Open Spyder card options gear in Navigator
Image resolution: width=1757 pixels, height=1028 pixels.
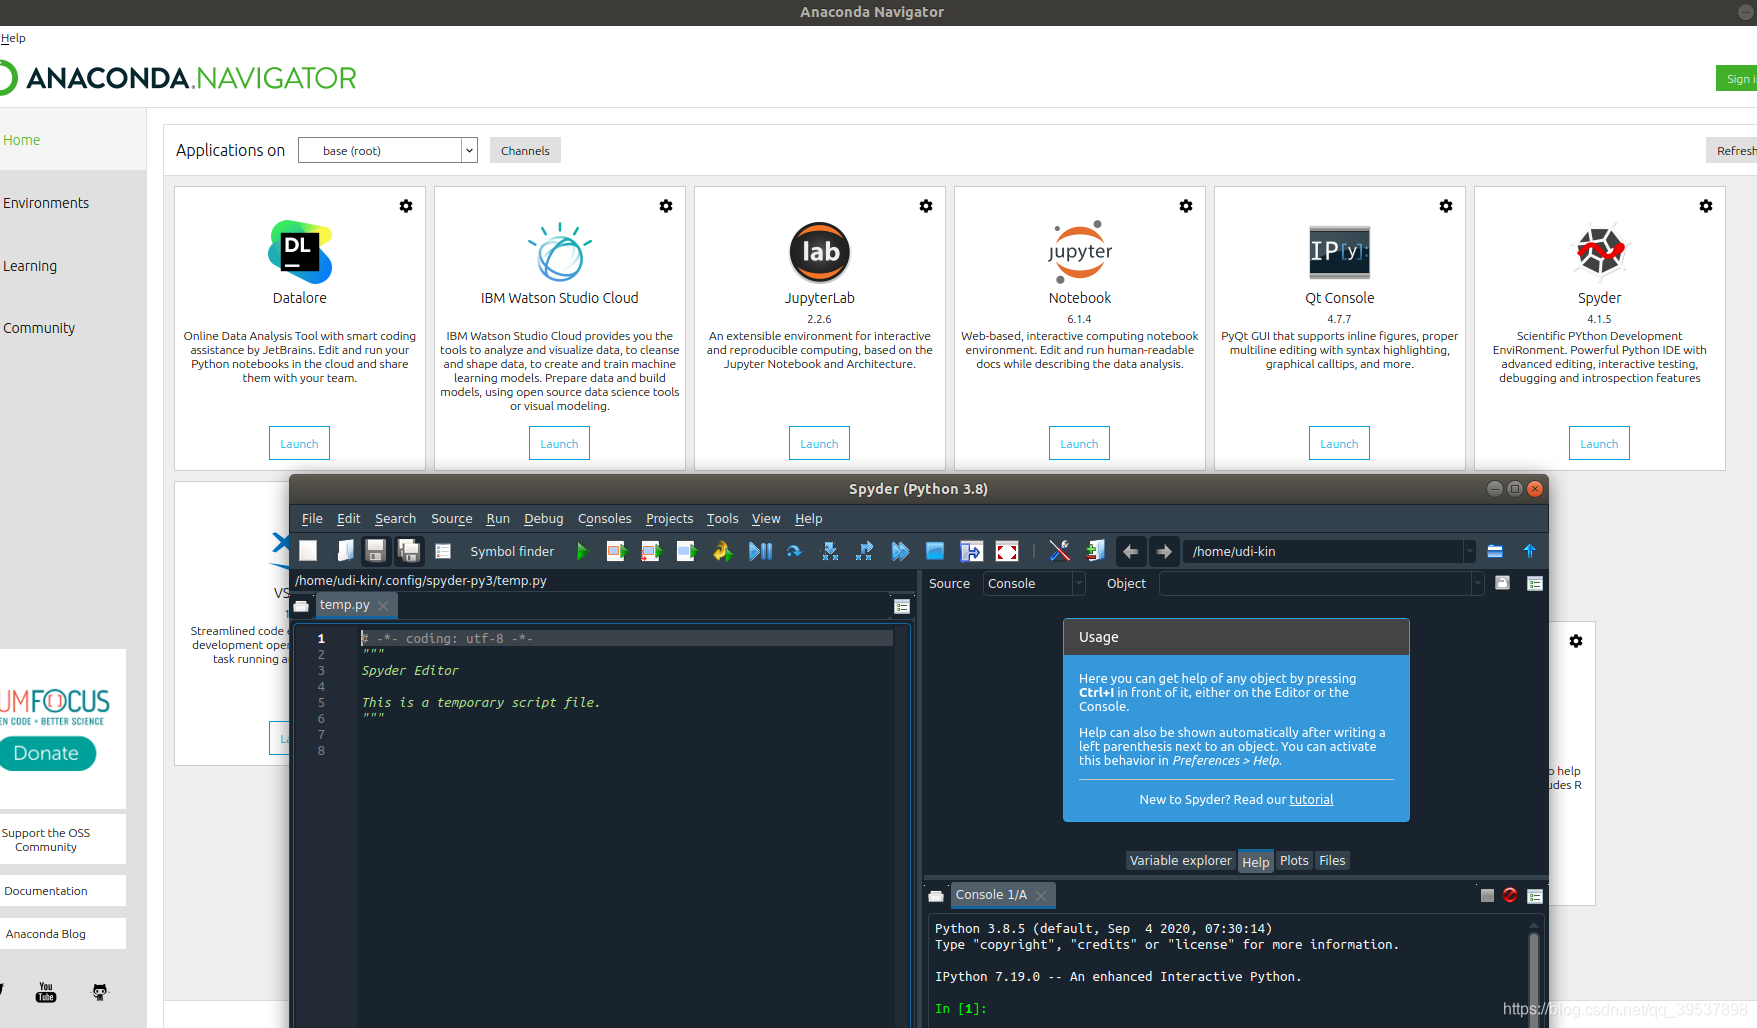(x=1706, y=206)
